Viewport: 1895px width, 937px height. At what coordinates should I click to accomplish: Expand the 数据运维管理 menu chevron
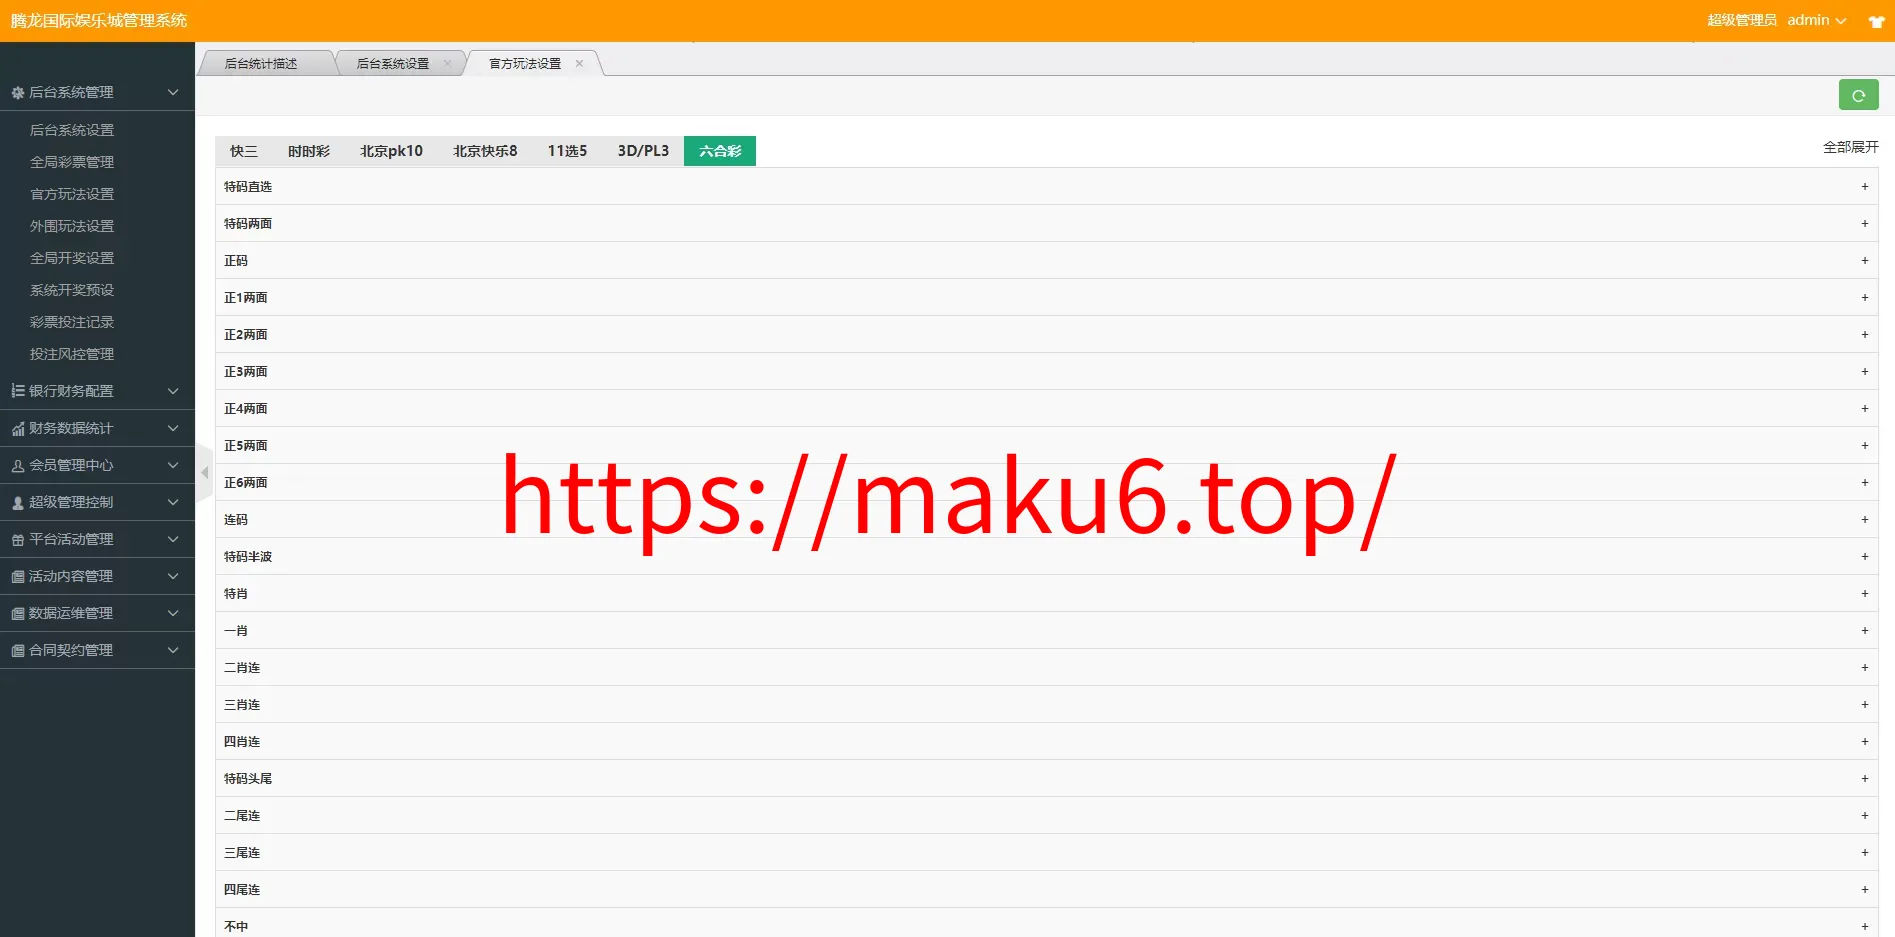pyautogui.click(x=173, y=613)
